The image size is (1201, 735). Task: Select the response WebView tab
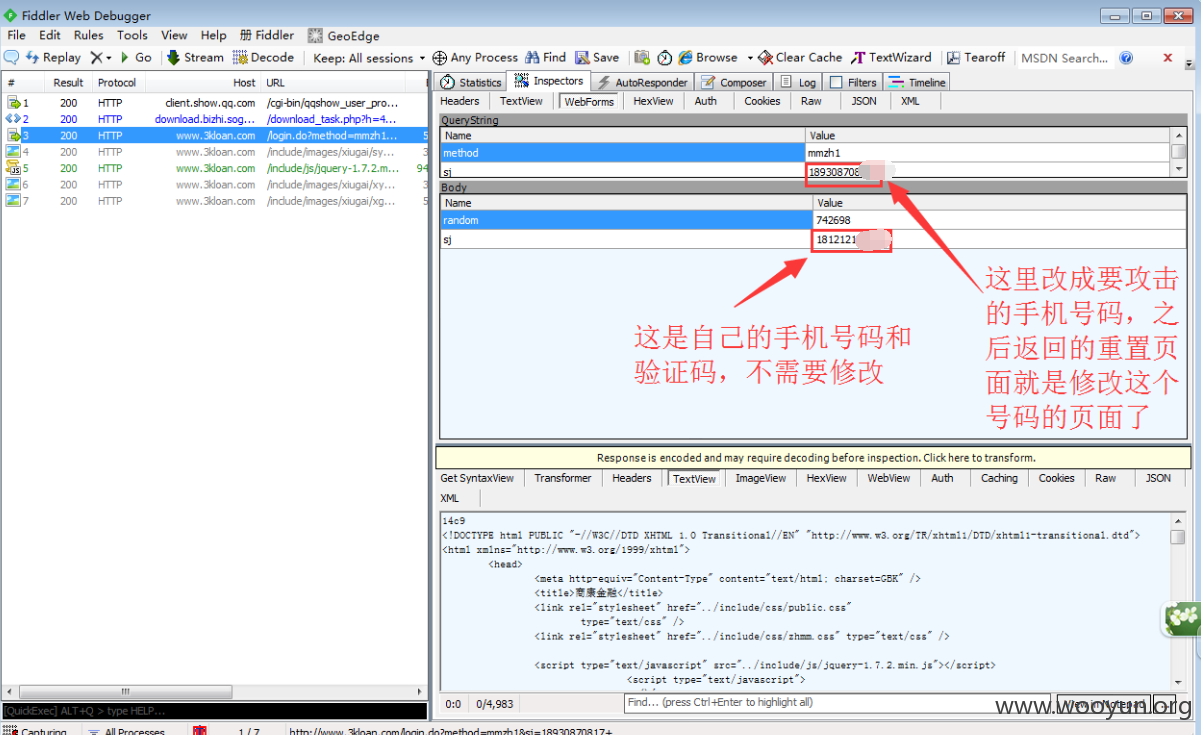click(x=889, y=478)
